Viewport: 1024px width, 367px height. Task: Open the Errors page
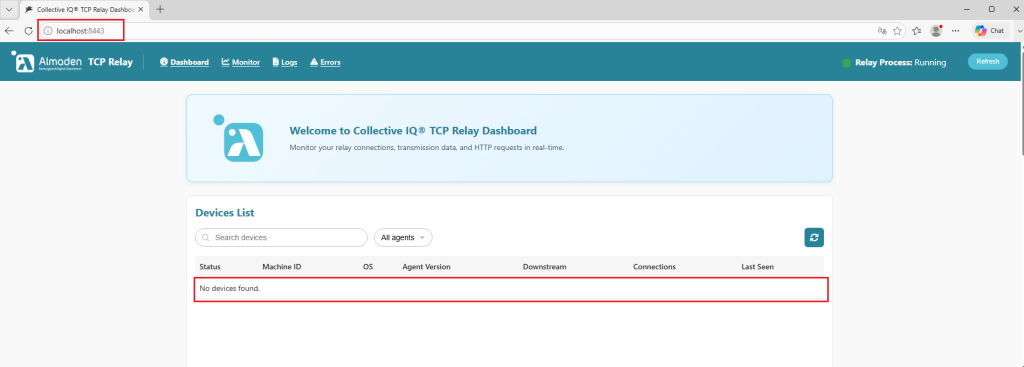pyautogui.click(x=325, y=62)
